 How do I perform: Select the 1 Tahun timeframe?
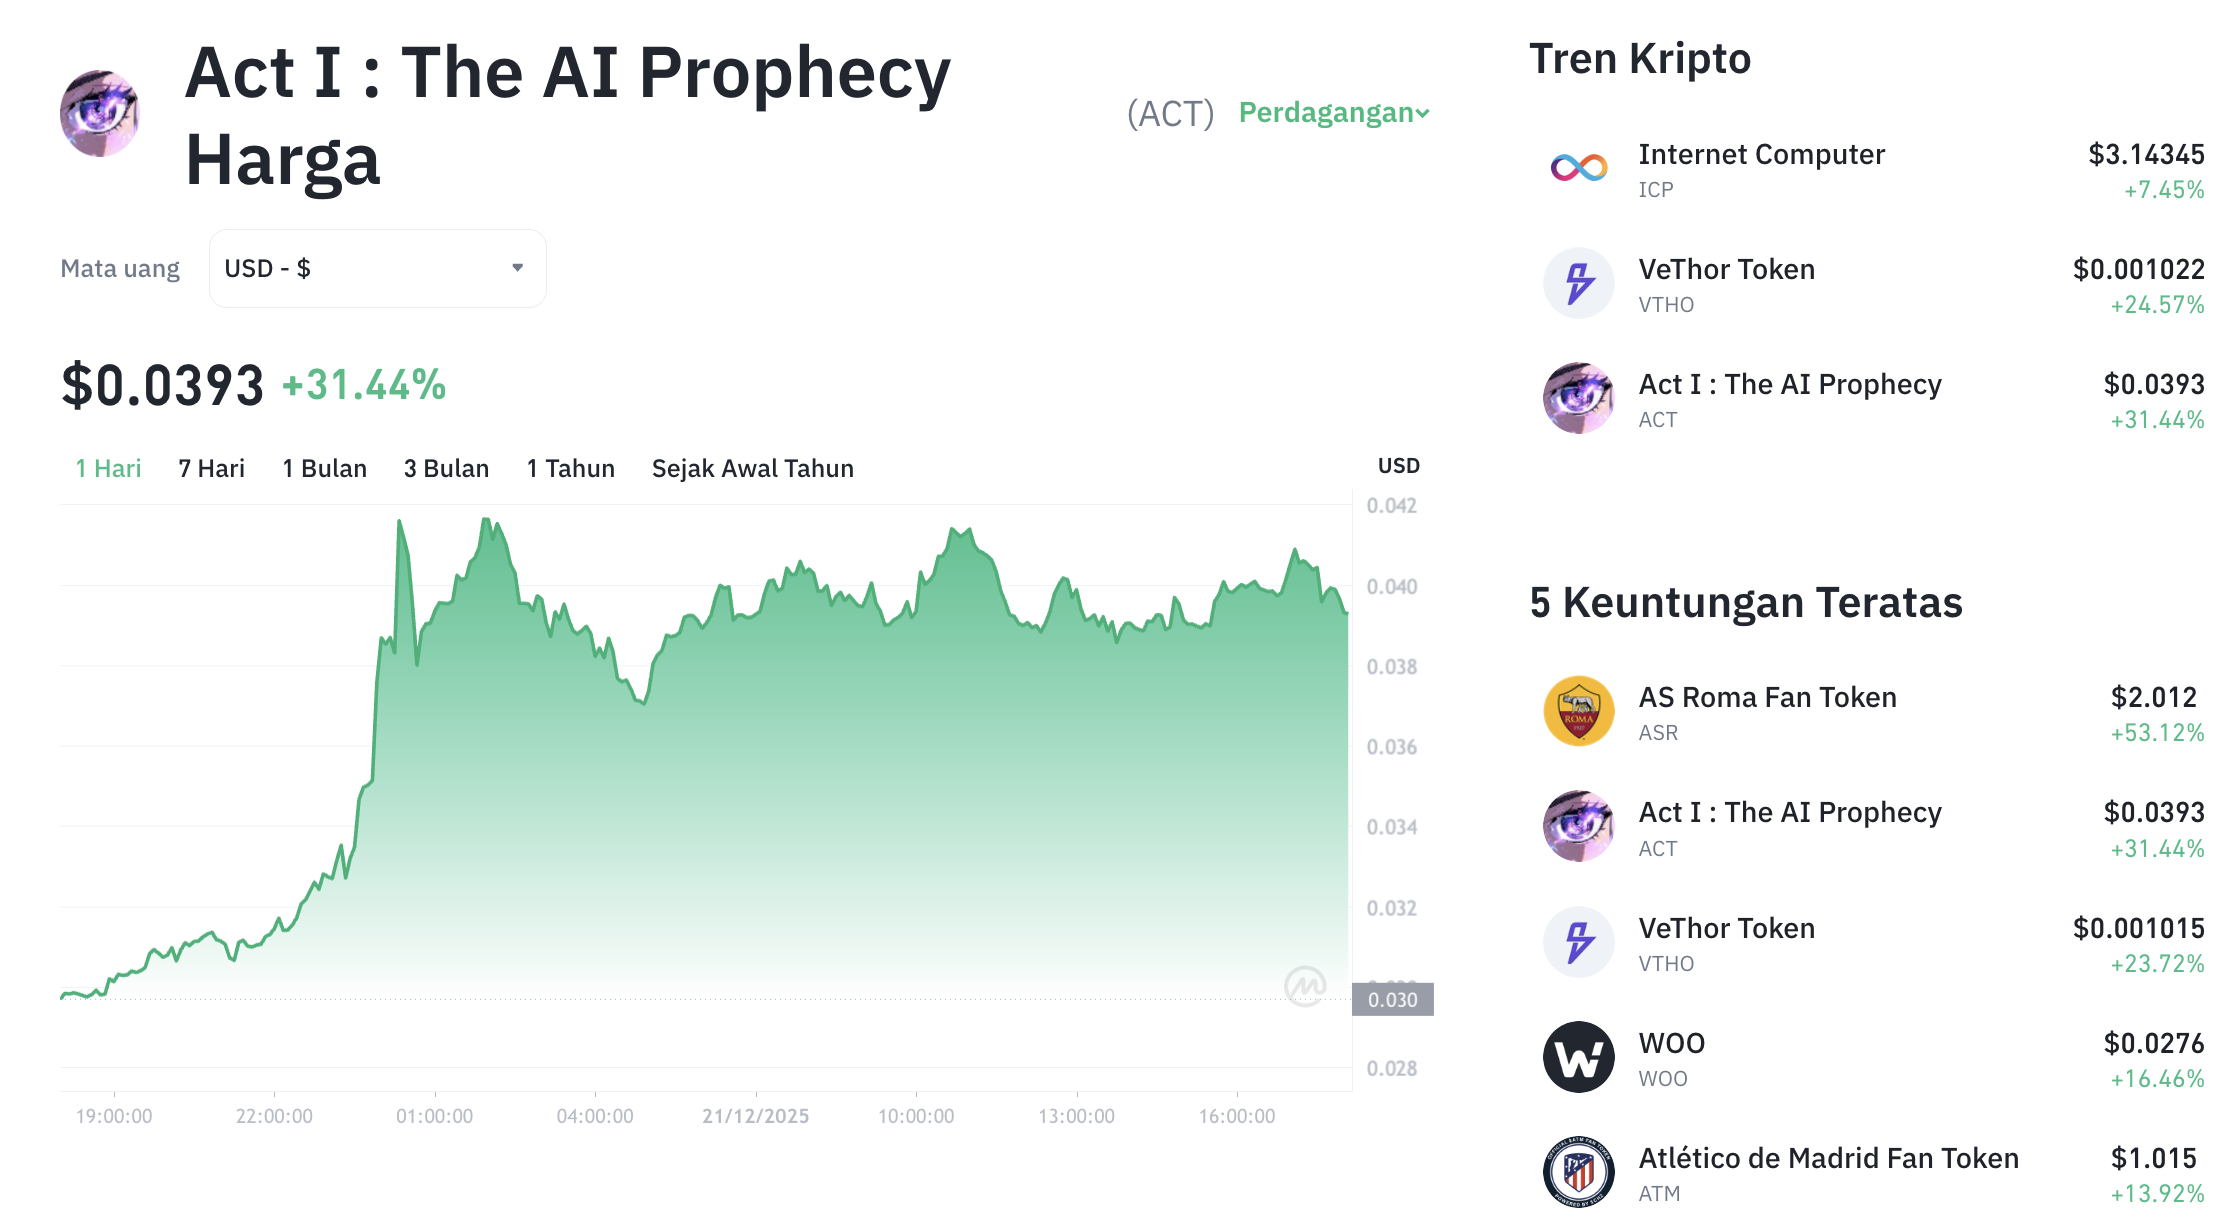click(570, 467)
